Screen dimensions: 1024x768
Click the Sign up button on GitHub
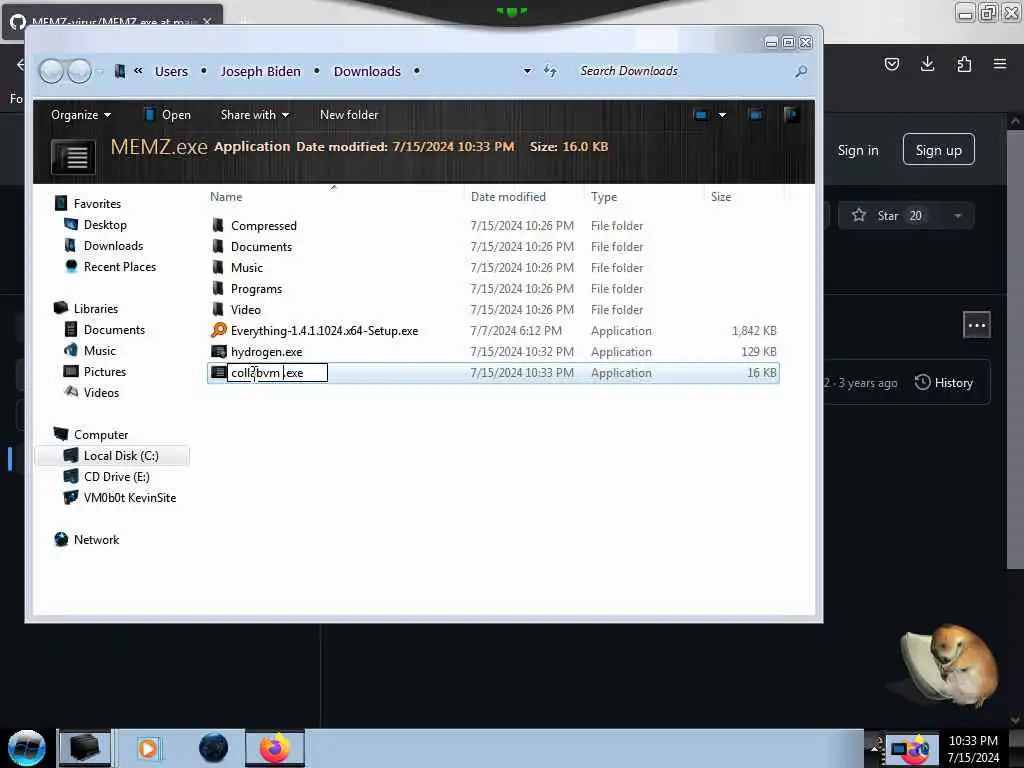[938, 150]
